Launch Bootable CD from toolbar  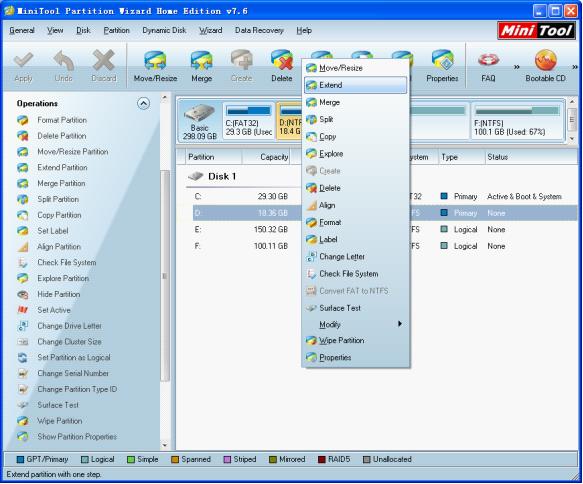coord(545,67)
